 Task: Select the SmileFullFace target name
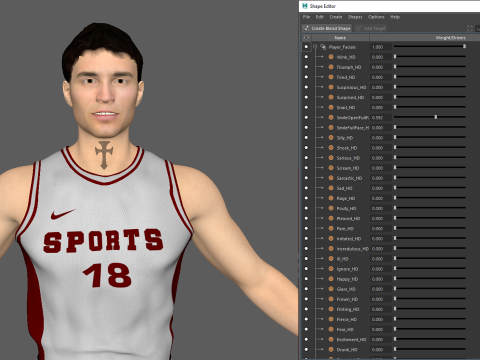pos(353,128)
